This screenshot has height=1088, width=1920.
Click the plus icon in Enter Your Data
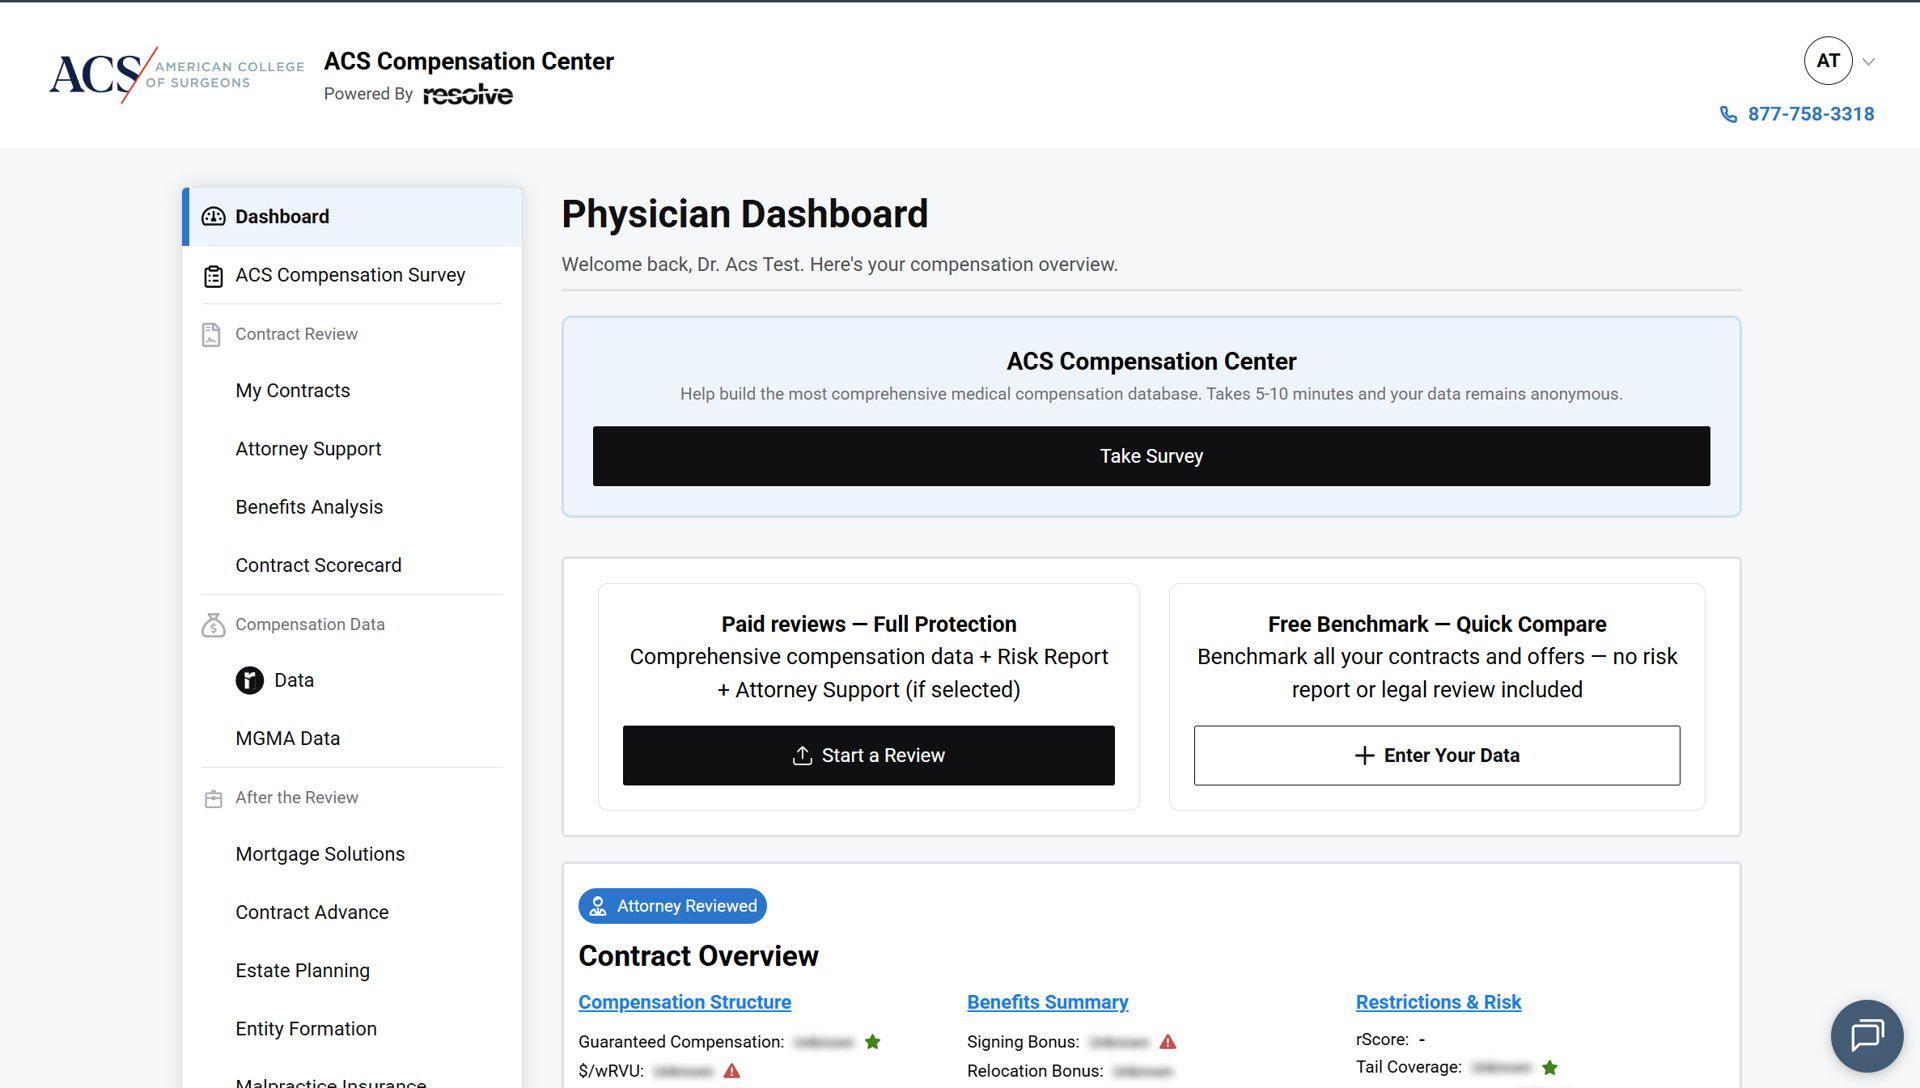1364,756
